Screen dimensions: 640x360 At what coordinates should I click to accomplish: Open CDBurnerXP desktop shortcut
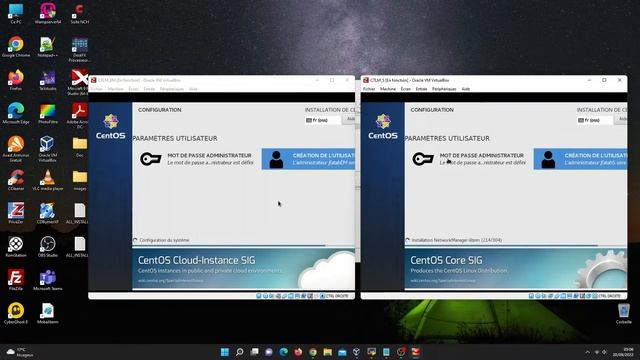pyautogui.click(x=48, y=213)
